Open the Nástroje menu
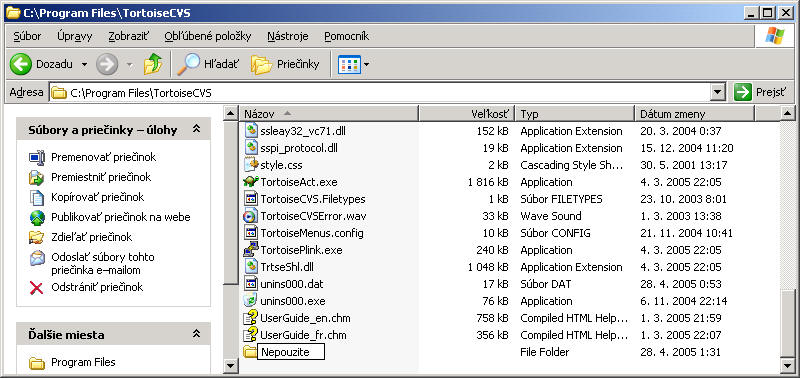 pos(288,36)
